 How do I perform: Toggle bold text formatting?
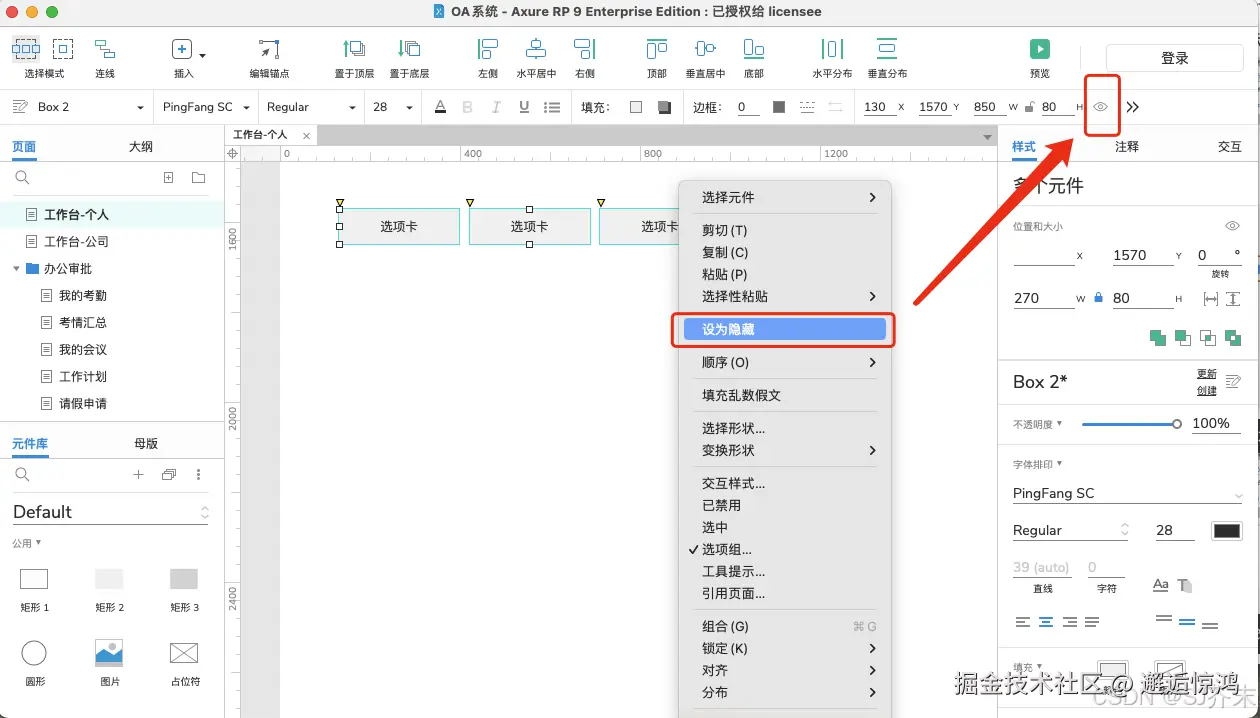pyautogui.click(x=469, y=107)
